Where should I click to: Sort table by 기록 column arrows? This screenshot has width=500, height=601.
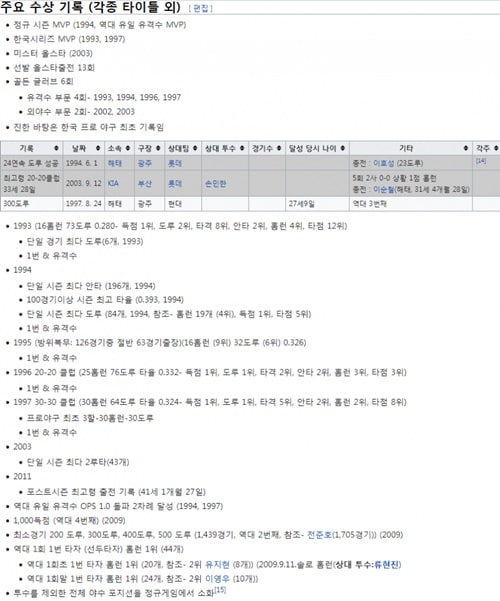(56, 148)
